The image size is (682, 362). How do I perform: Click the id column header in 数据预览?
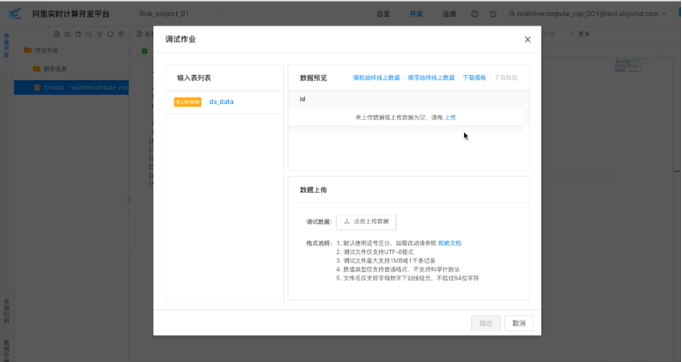point(302,99)
